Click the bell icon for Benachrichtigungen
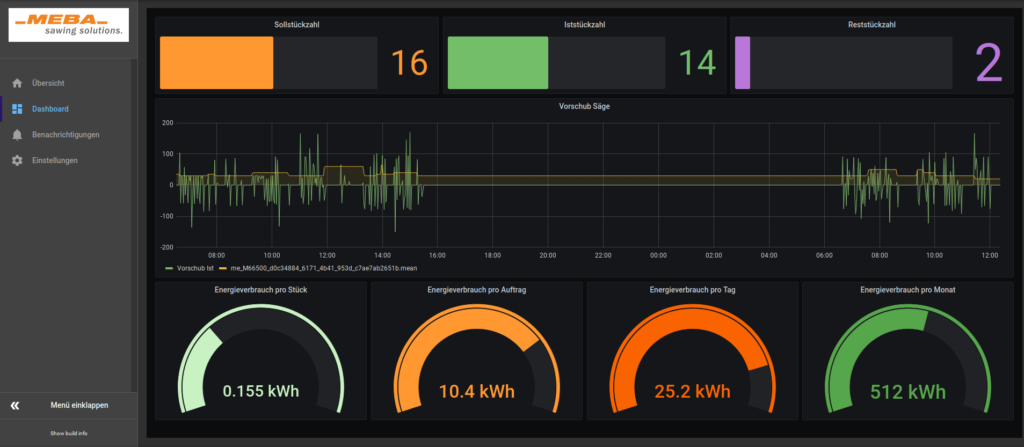Screen dimensions: 1024x447 pyautogui.click(x=16, y=135)
